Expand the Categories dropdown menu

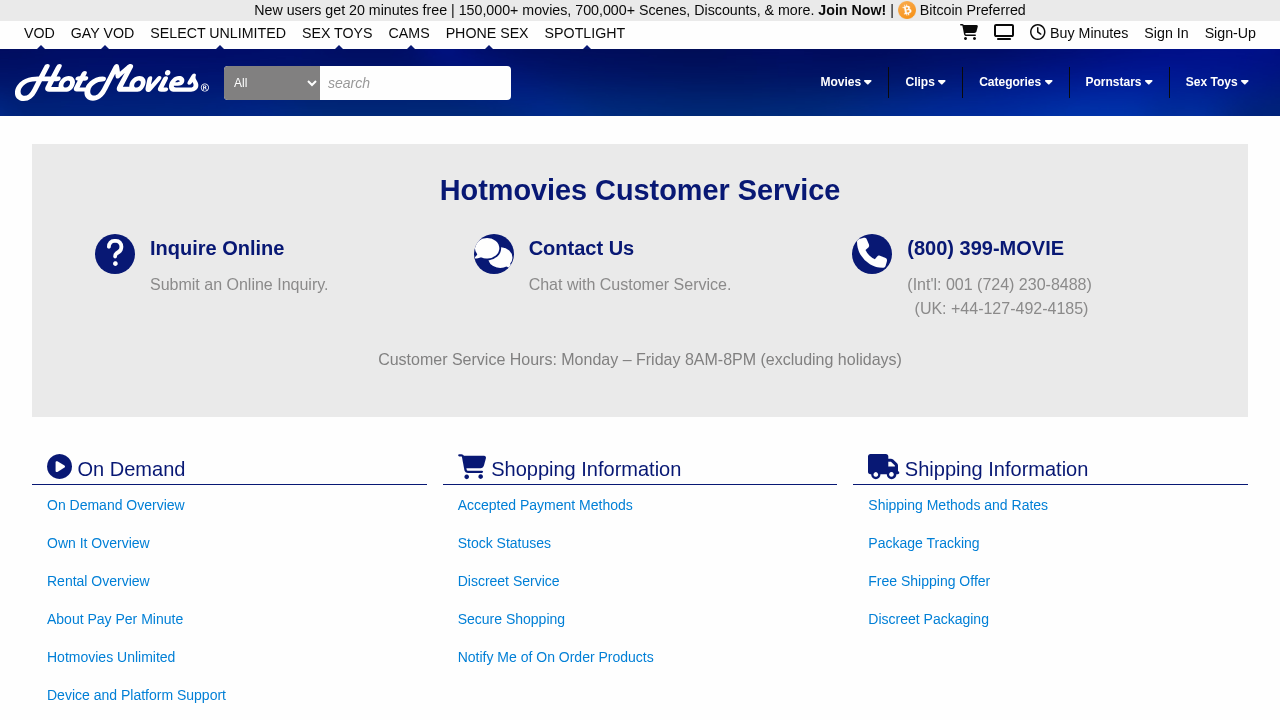click(x=1016, y=82)
